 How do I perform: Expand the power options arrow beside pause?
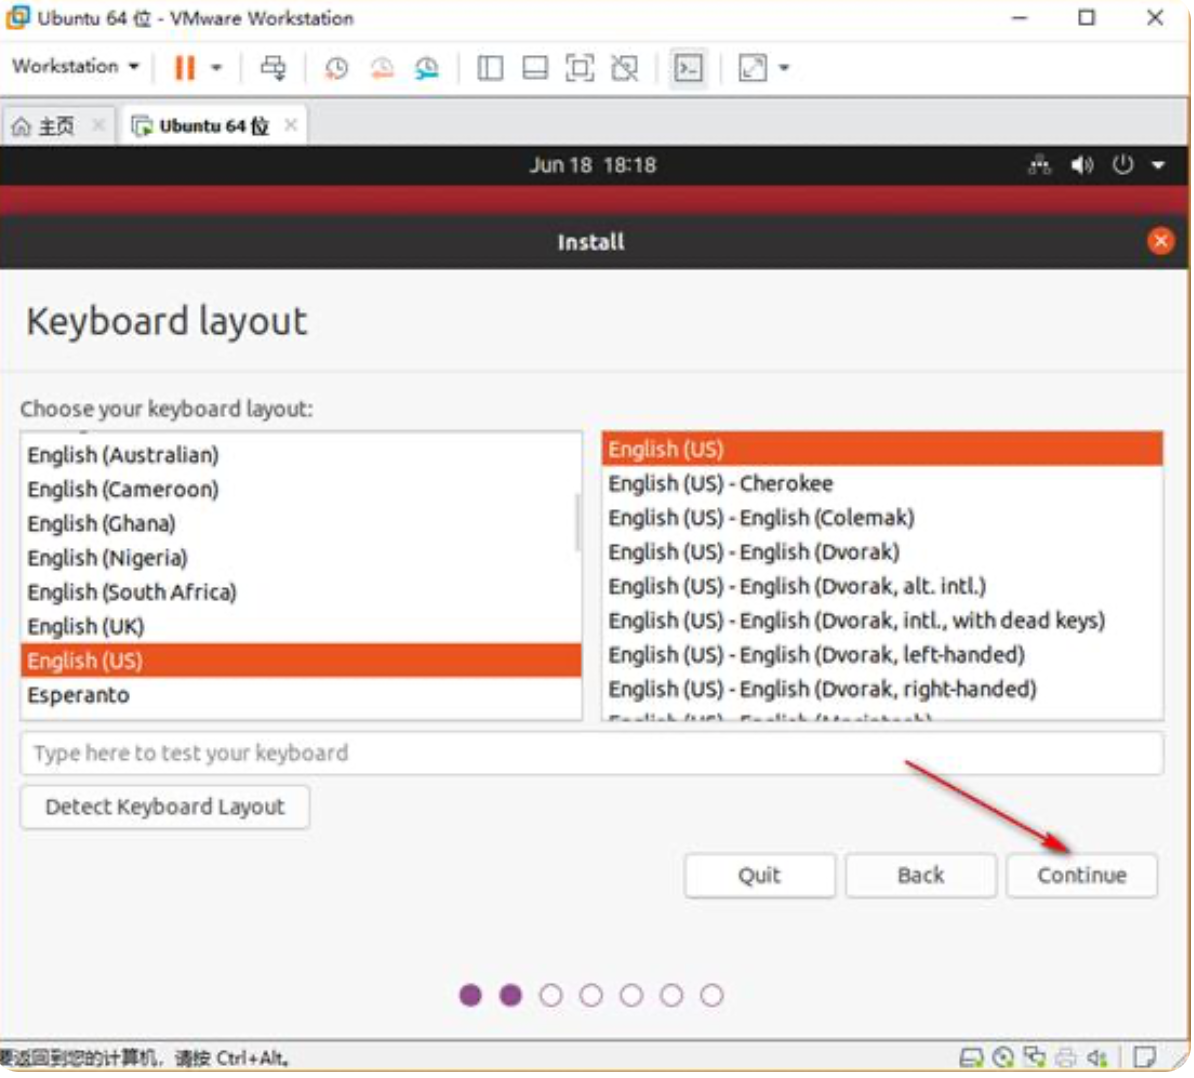(x=216, y=68)
